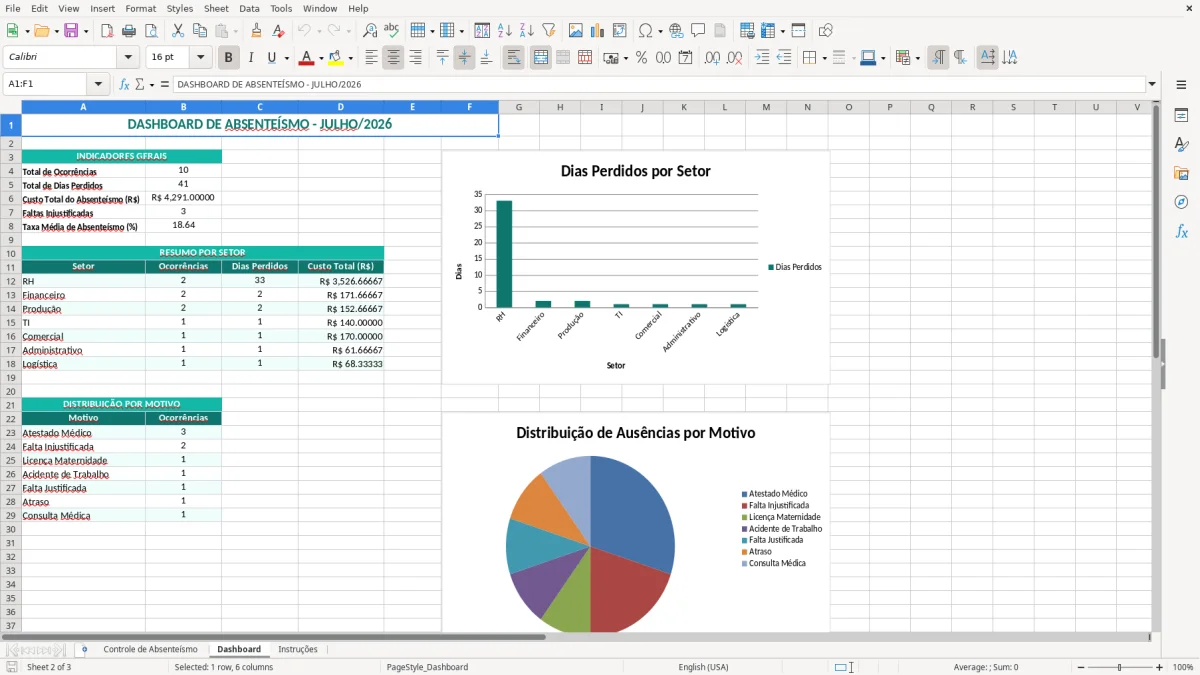Click the Print icon

pos(129,31)
